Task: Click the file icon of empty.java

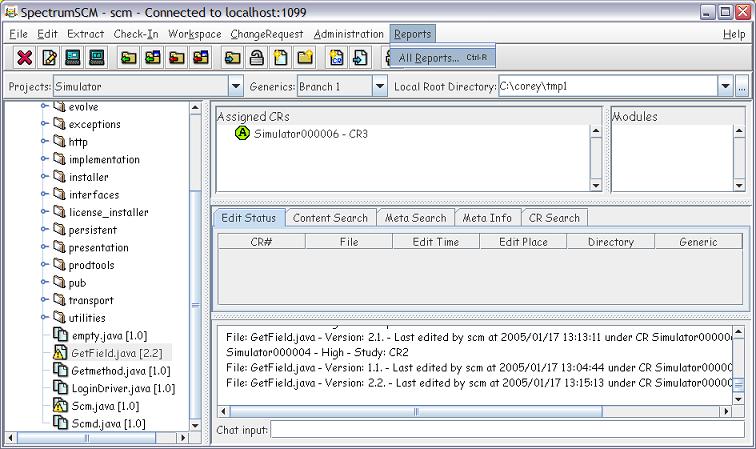Action: (x=60, y=334)
